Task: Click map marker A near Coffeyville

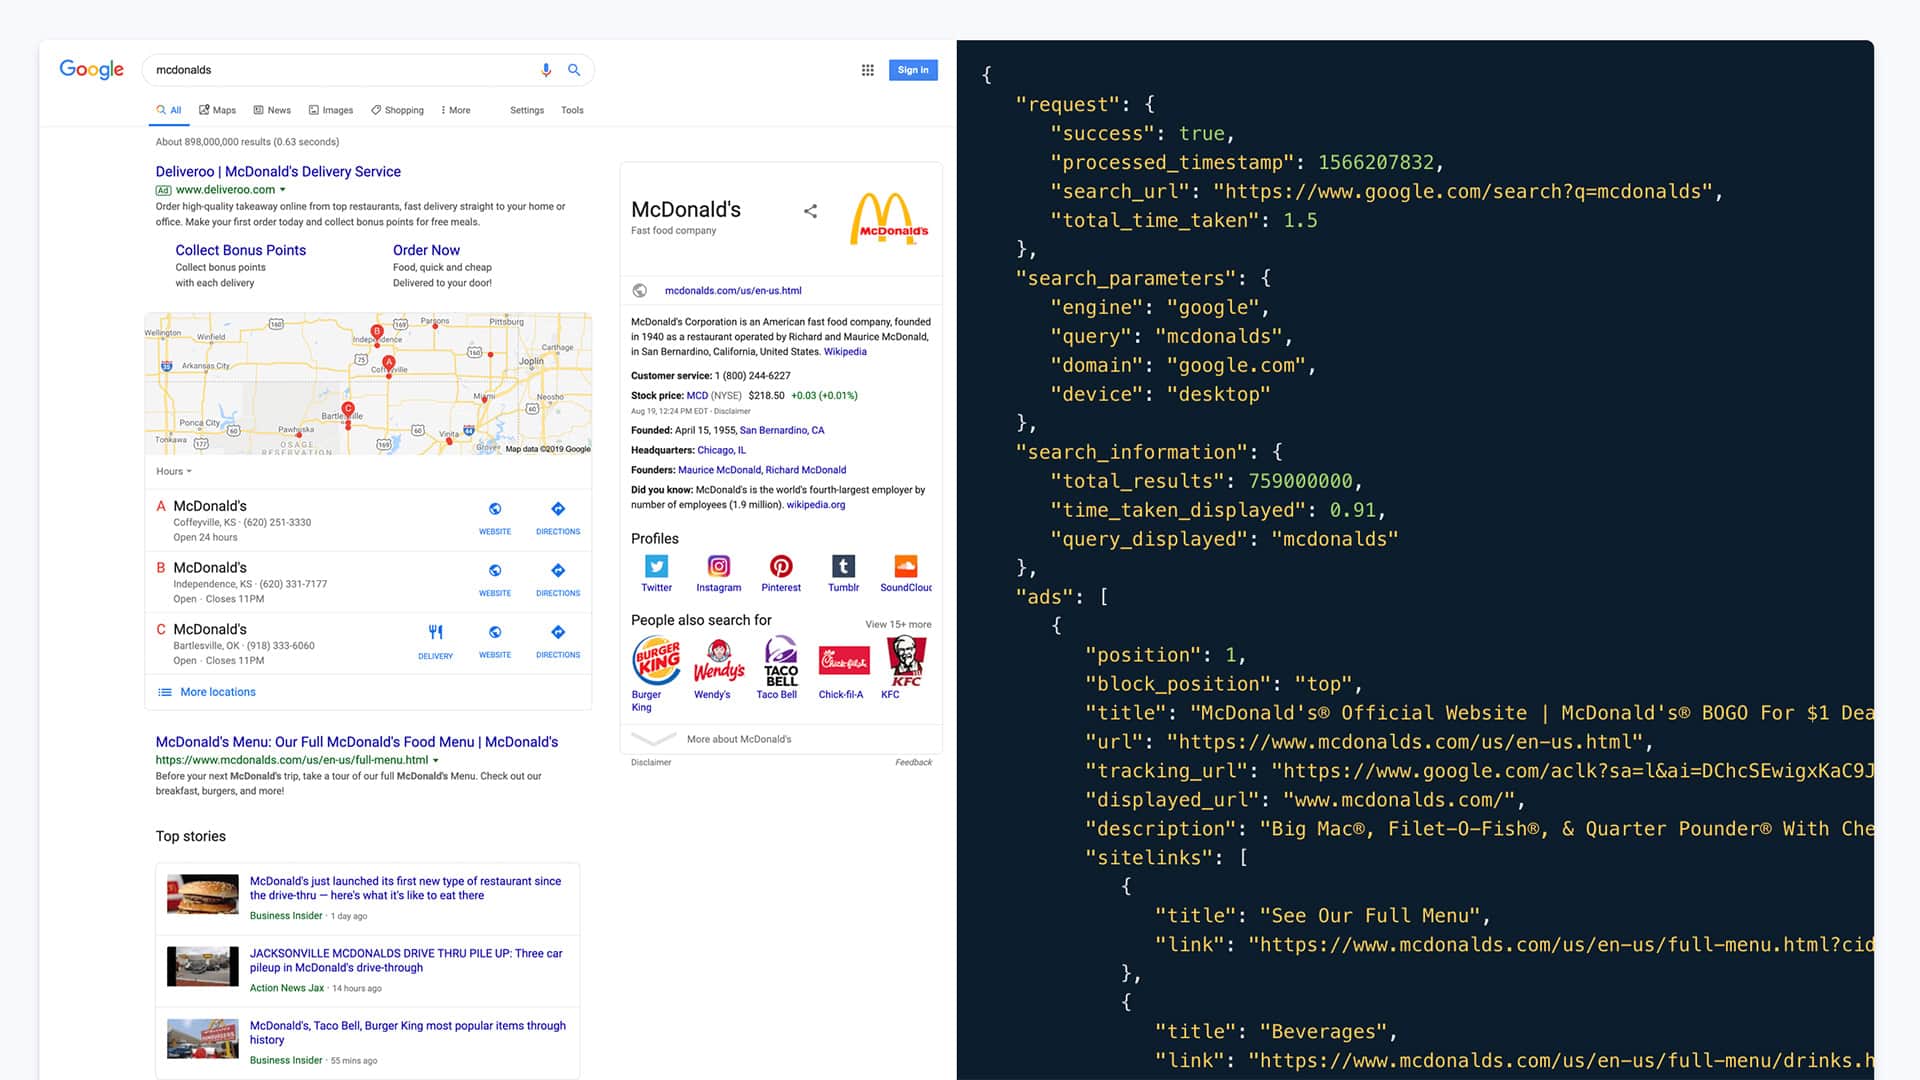Action: coord(389,364)
